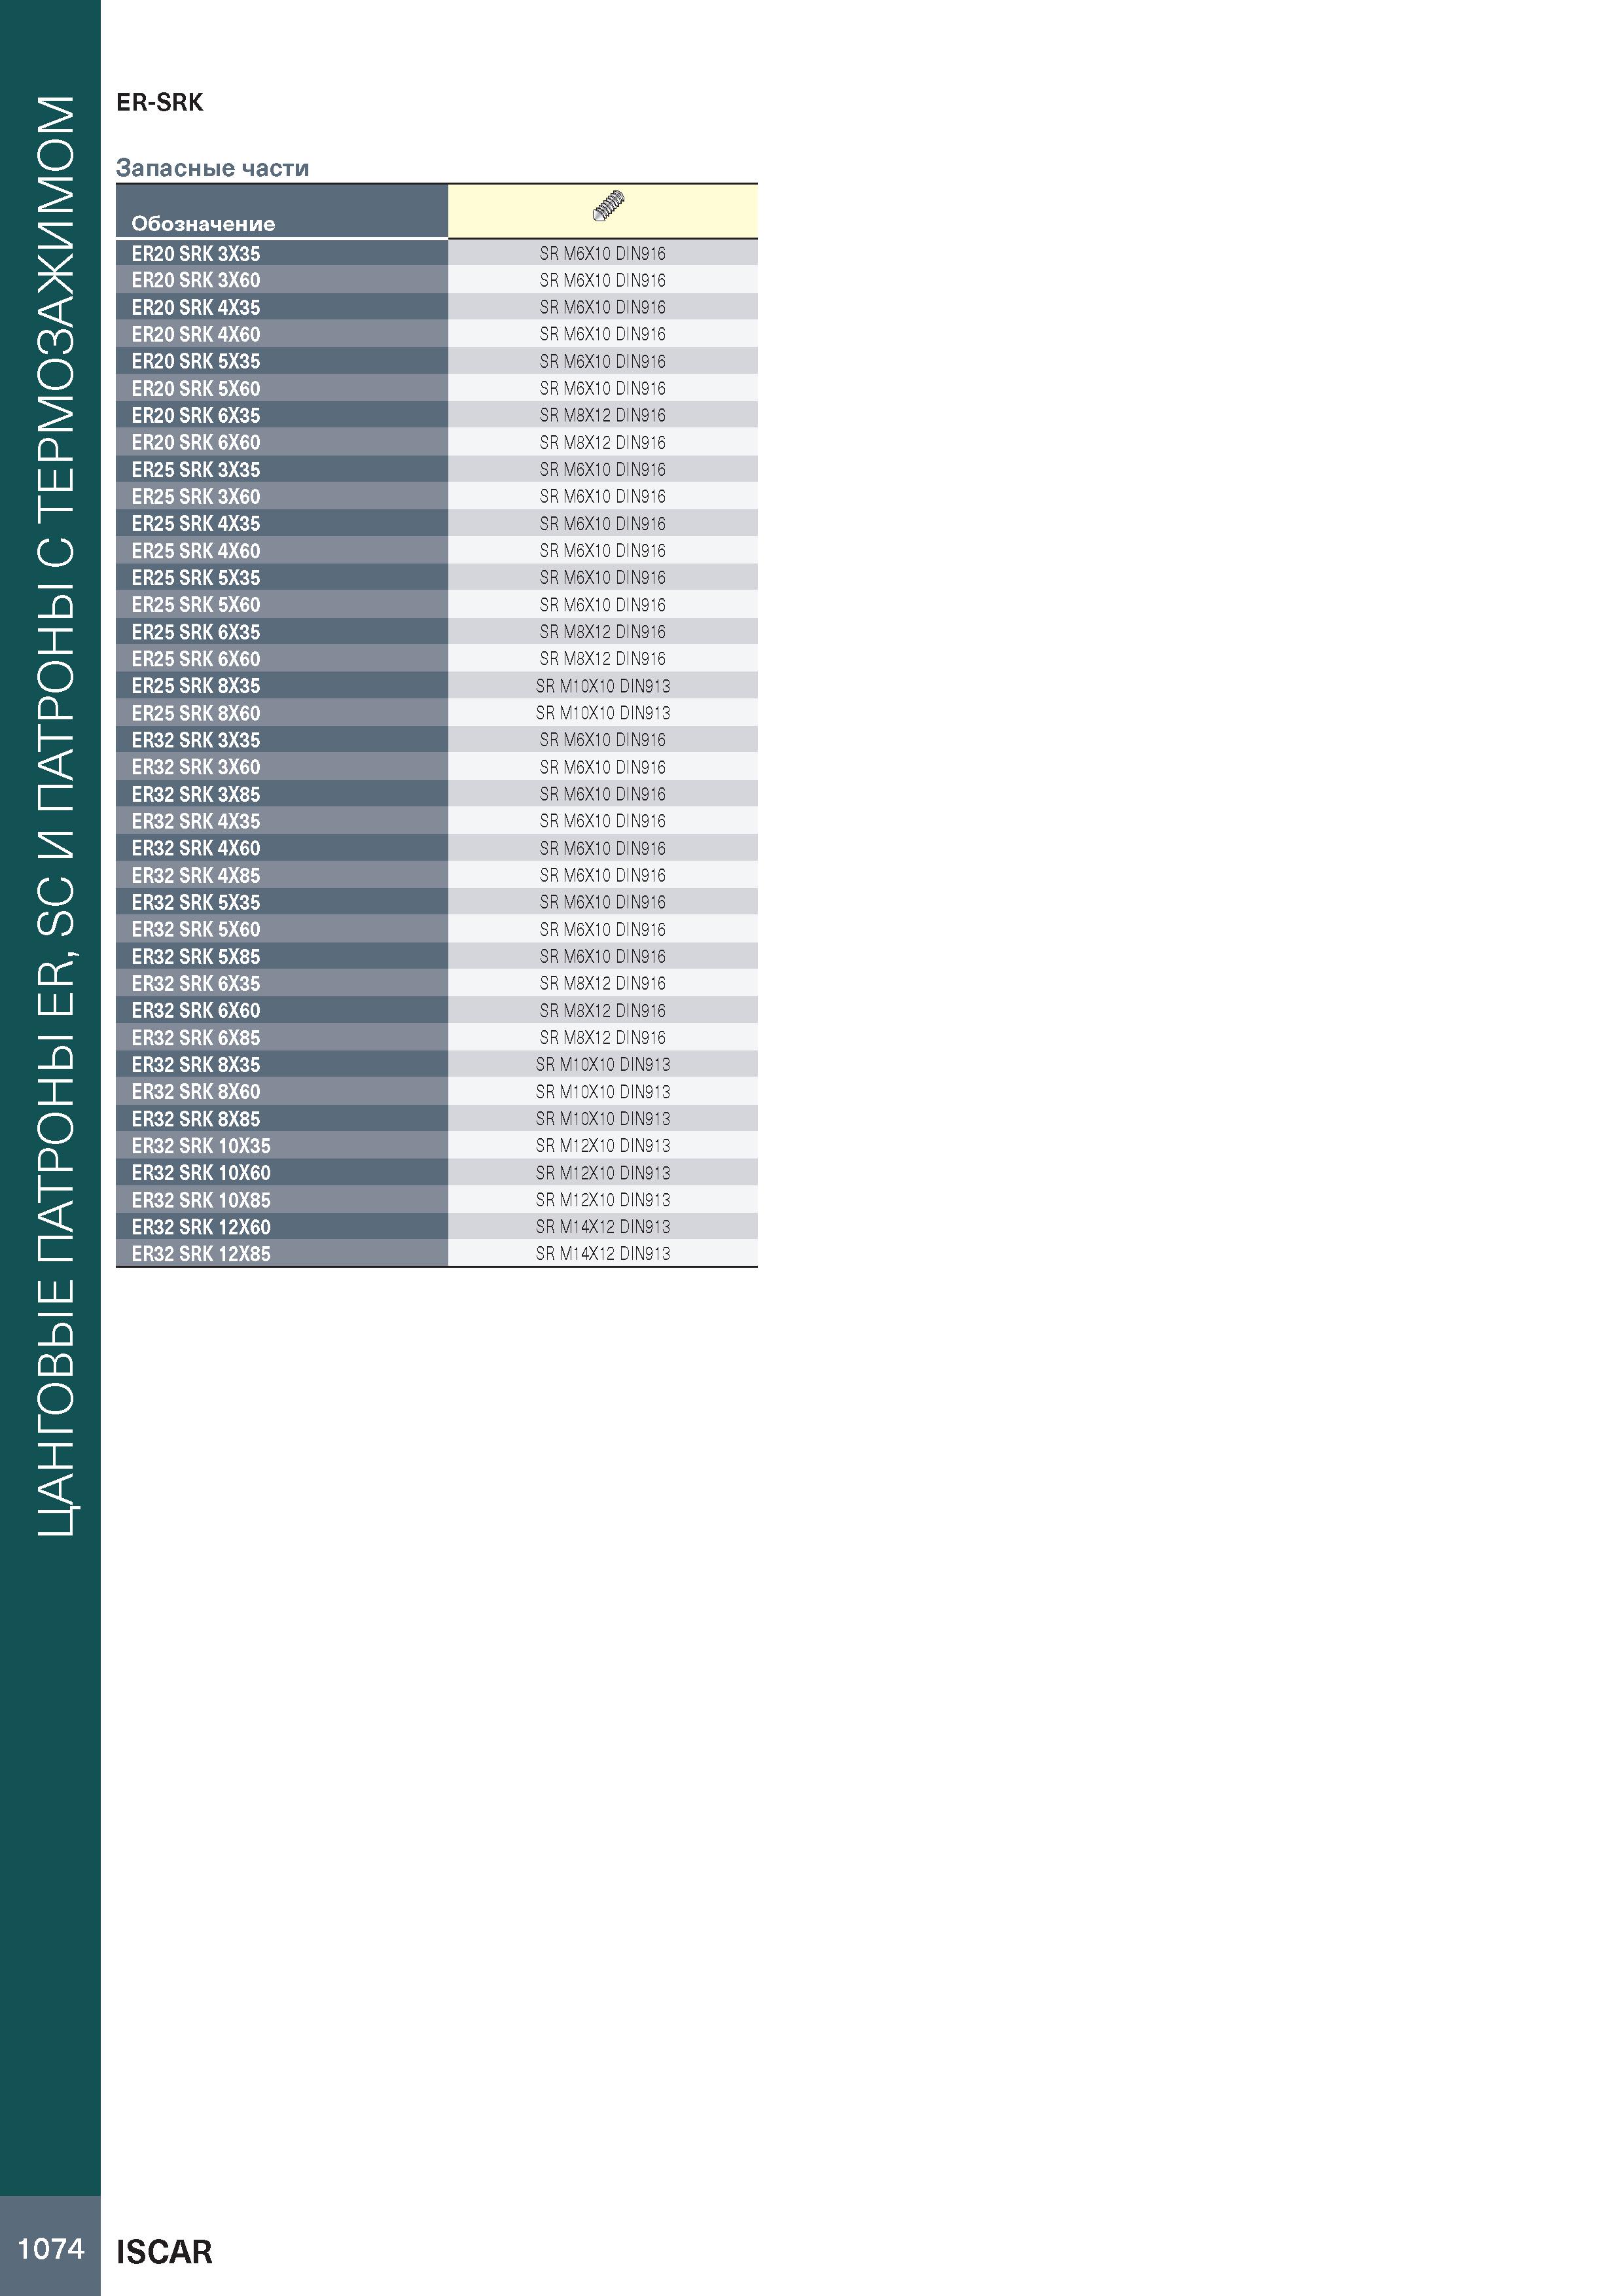Select the ER25 SRK 8X35 designation
The width and height of the screenshot is (1623, 2296).
pyautogui.click(x=196, y=686)
